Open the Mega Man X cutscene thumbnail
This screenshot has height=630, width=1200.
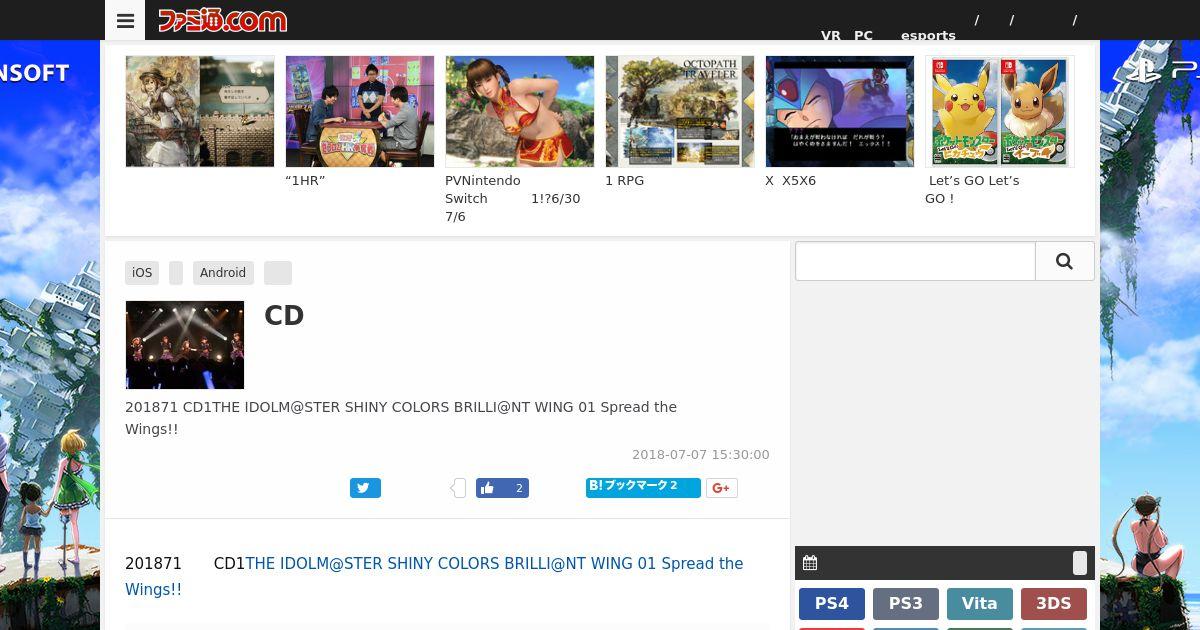840,111
